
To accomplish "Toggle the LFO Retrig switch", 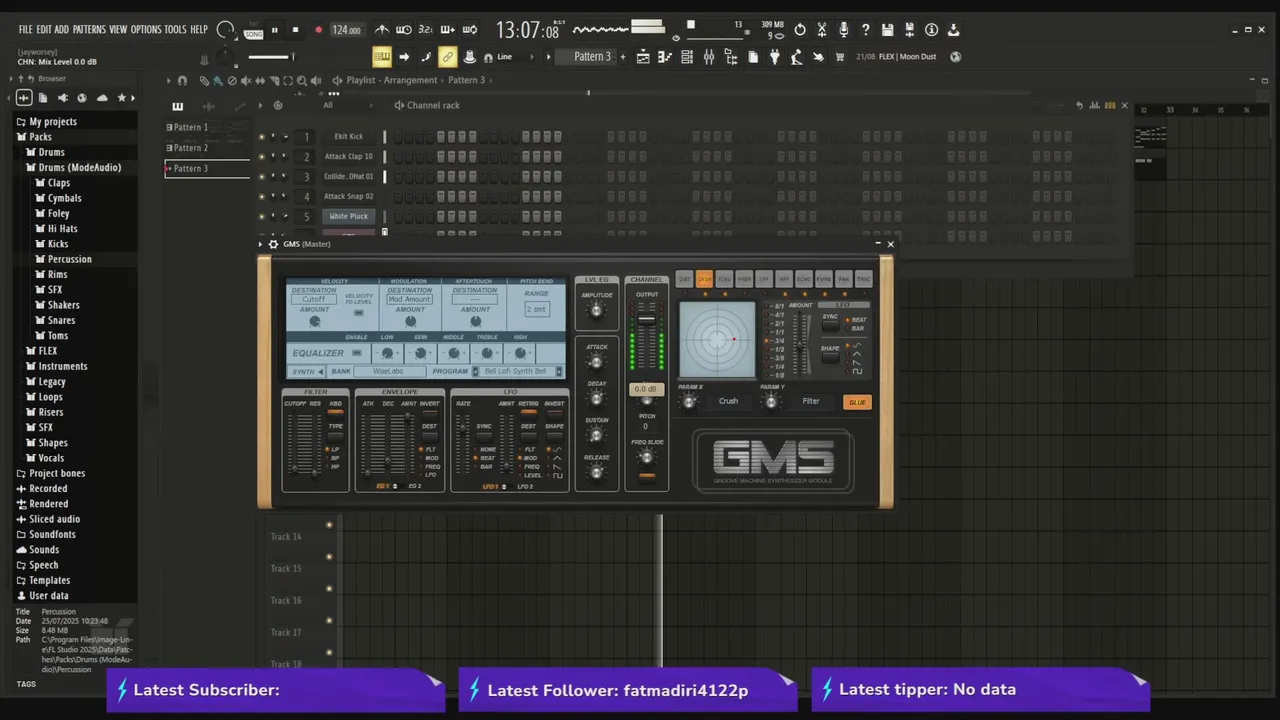I will (529, 413).
